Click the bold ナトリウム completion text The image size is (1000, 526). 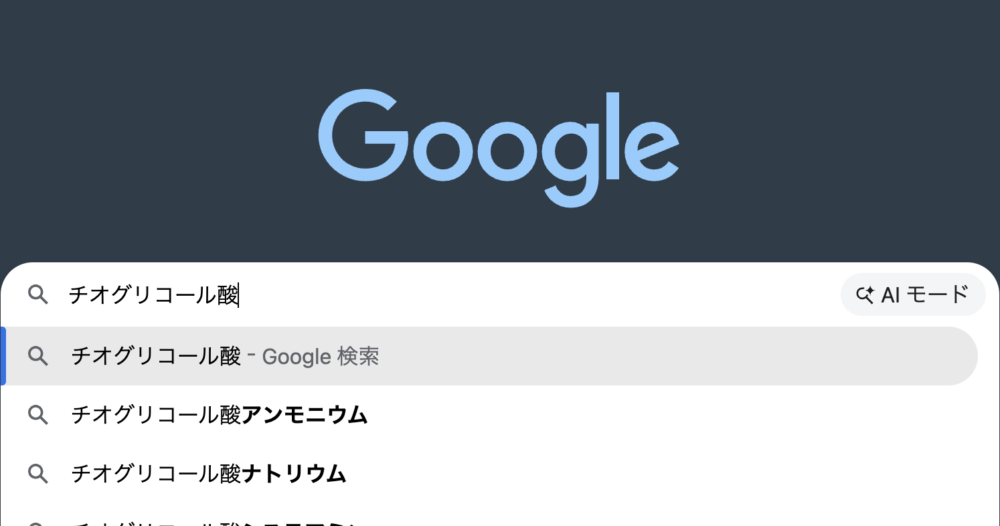point(294,473)
